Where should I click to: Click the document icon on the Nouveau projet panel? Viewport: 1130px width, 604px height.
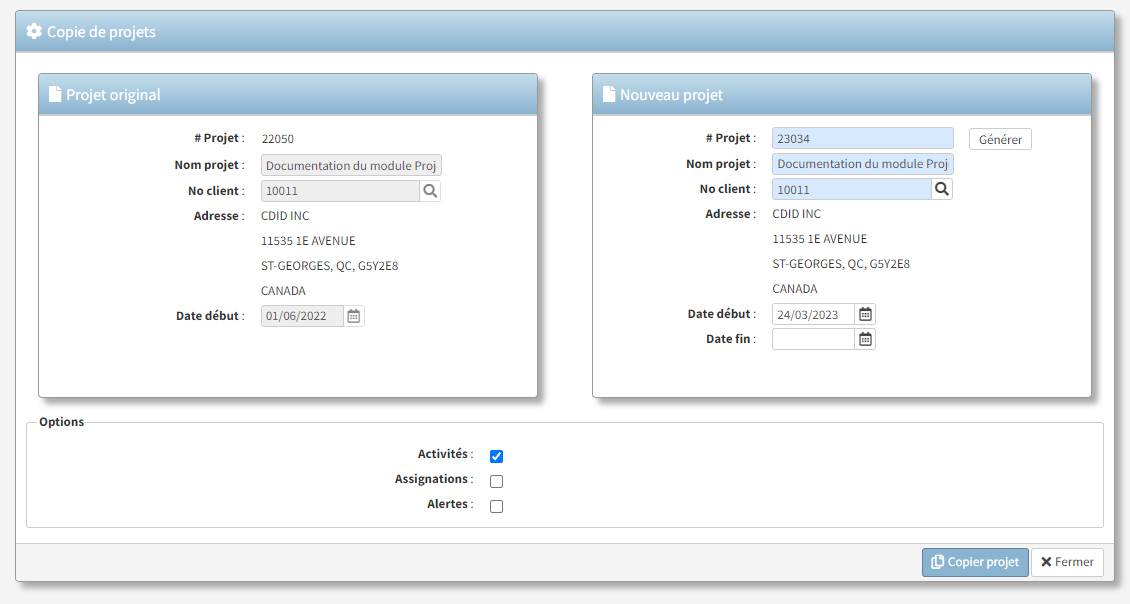point(608,93)
